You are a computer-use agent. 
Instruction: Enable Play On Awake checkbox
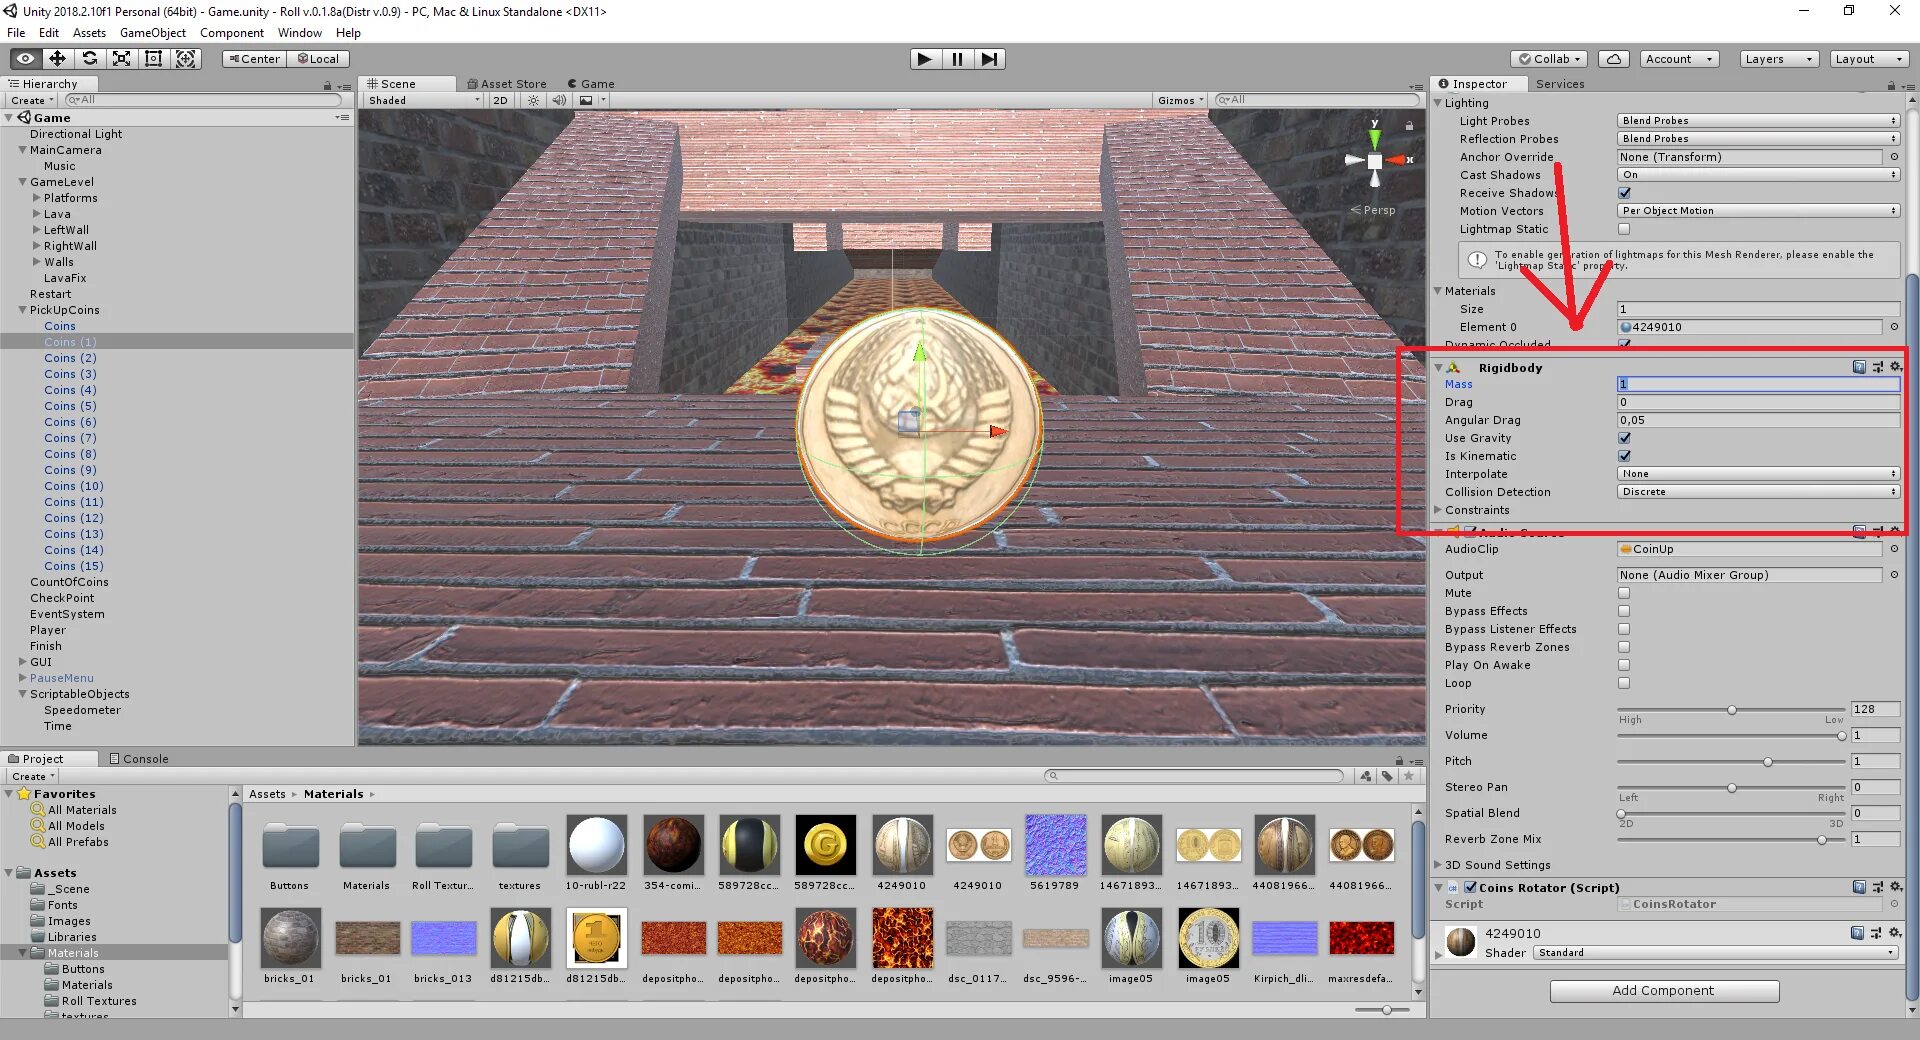(x=1624, y=665)
